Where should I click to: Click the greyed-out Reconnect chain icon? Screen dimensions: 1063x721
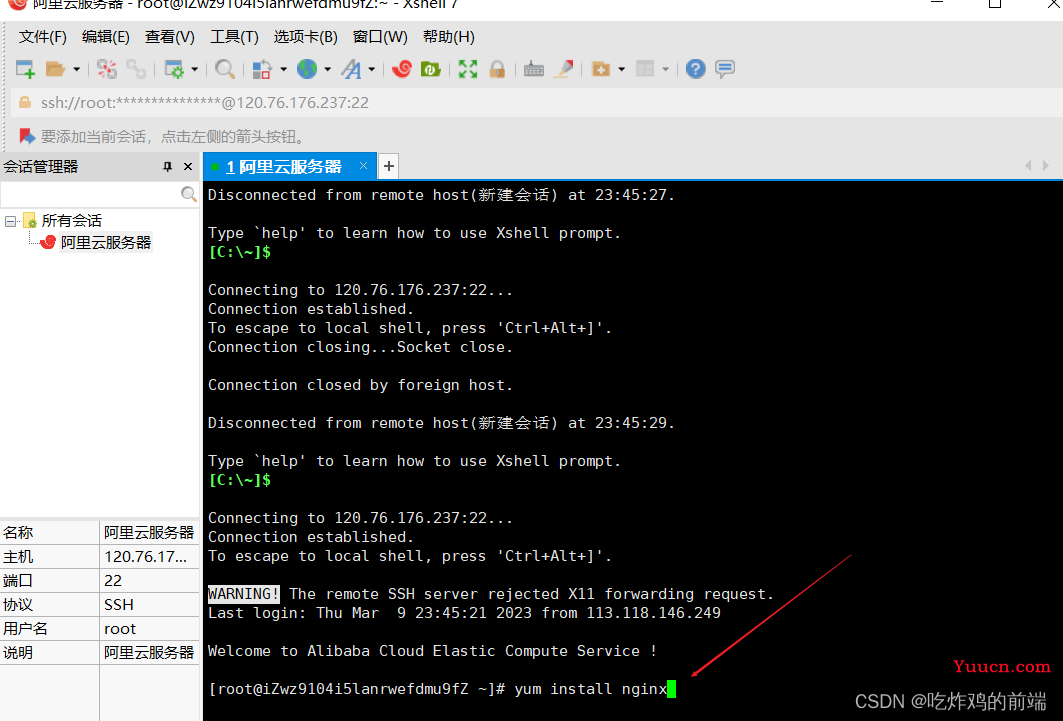coord(136,68)
